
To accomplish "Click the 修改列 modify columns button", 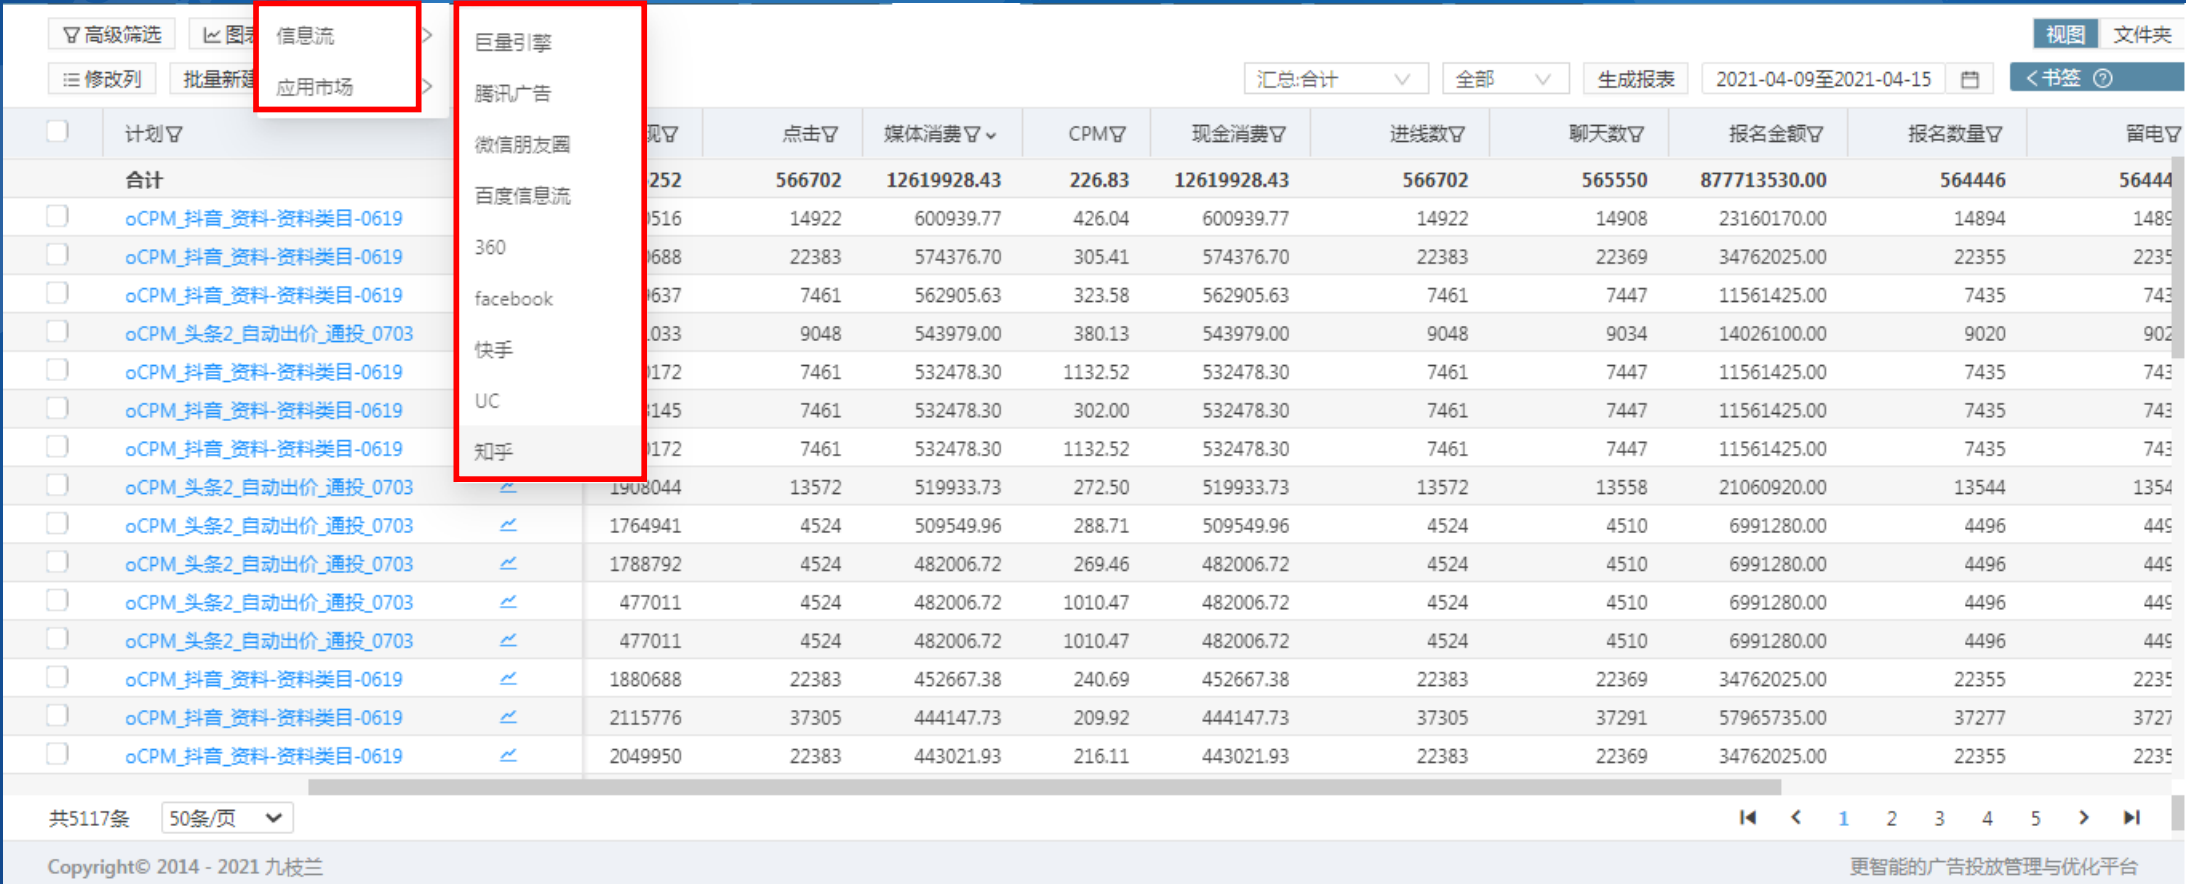I will (x=102, y=79).
